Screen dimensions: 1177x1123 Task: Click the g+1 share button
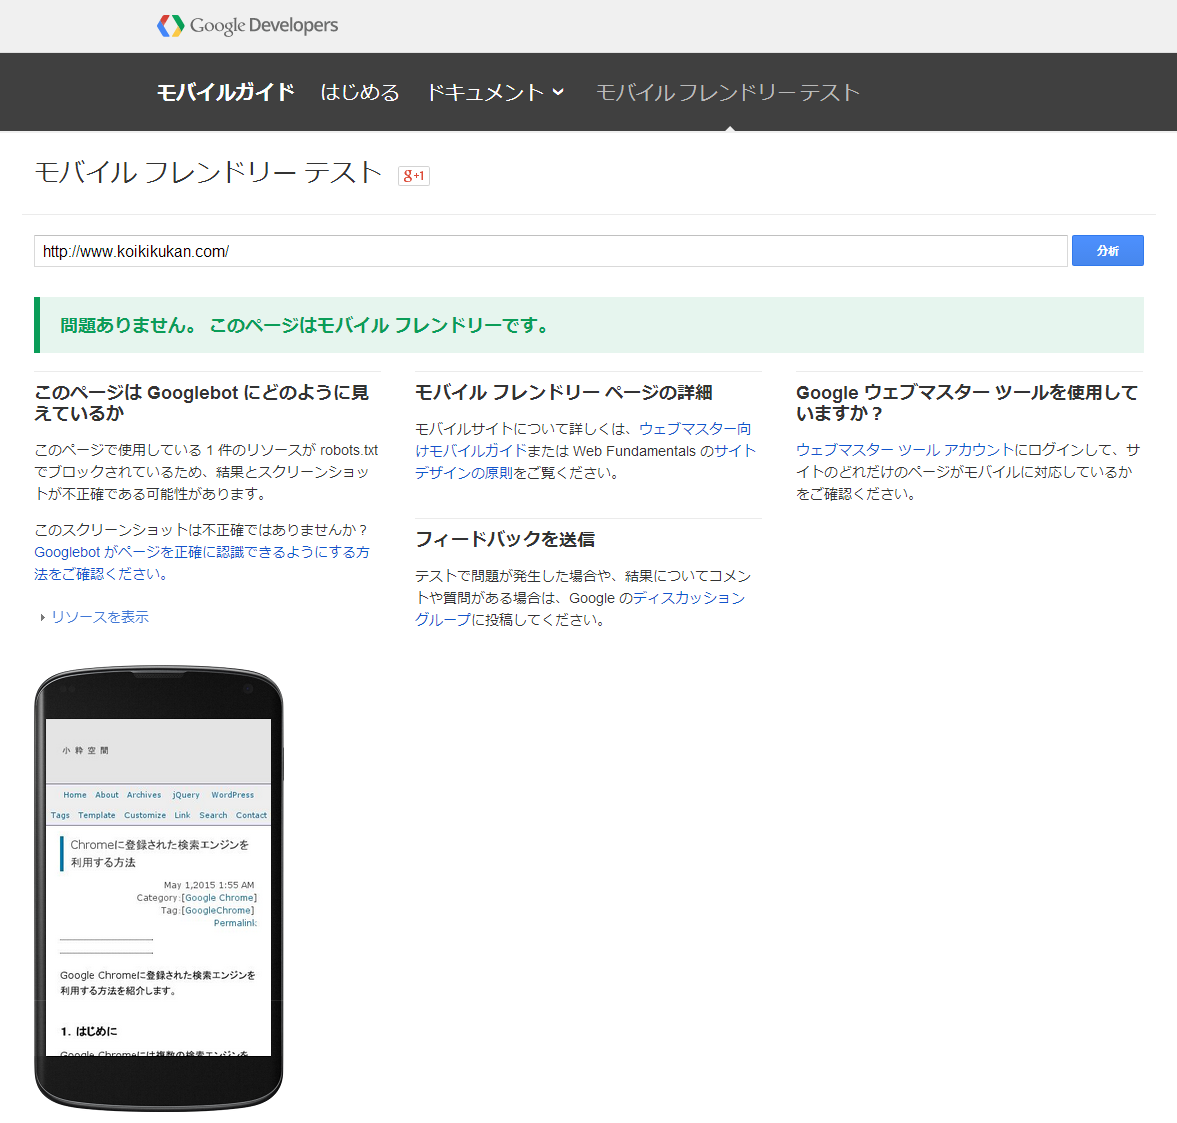click(x=414, y=176)
